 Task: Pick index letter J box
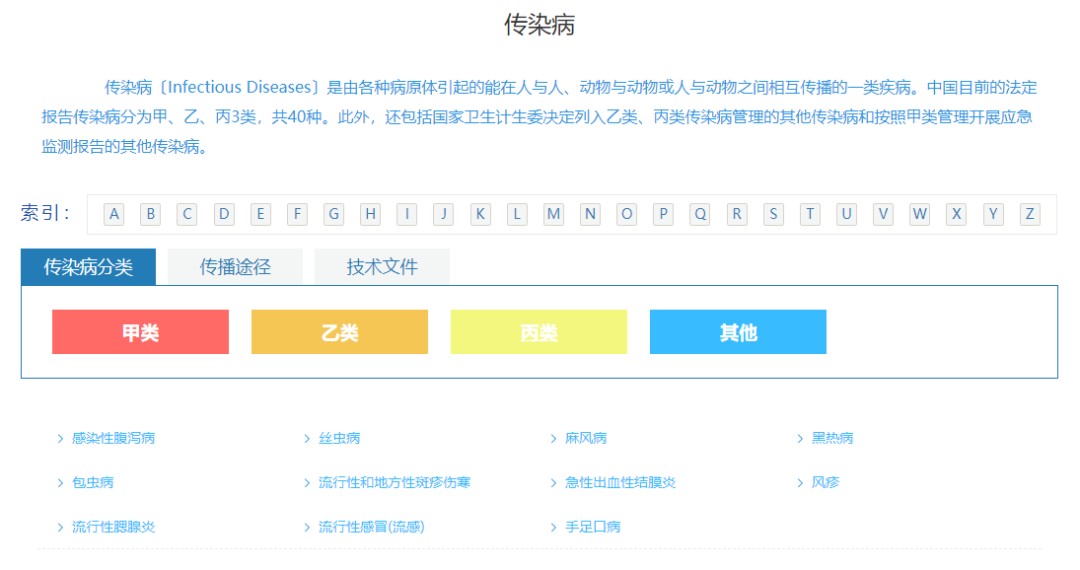click(x=444, y=214)
